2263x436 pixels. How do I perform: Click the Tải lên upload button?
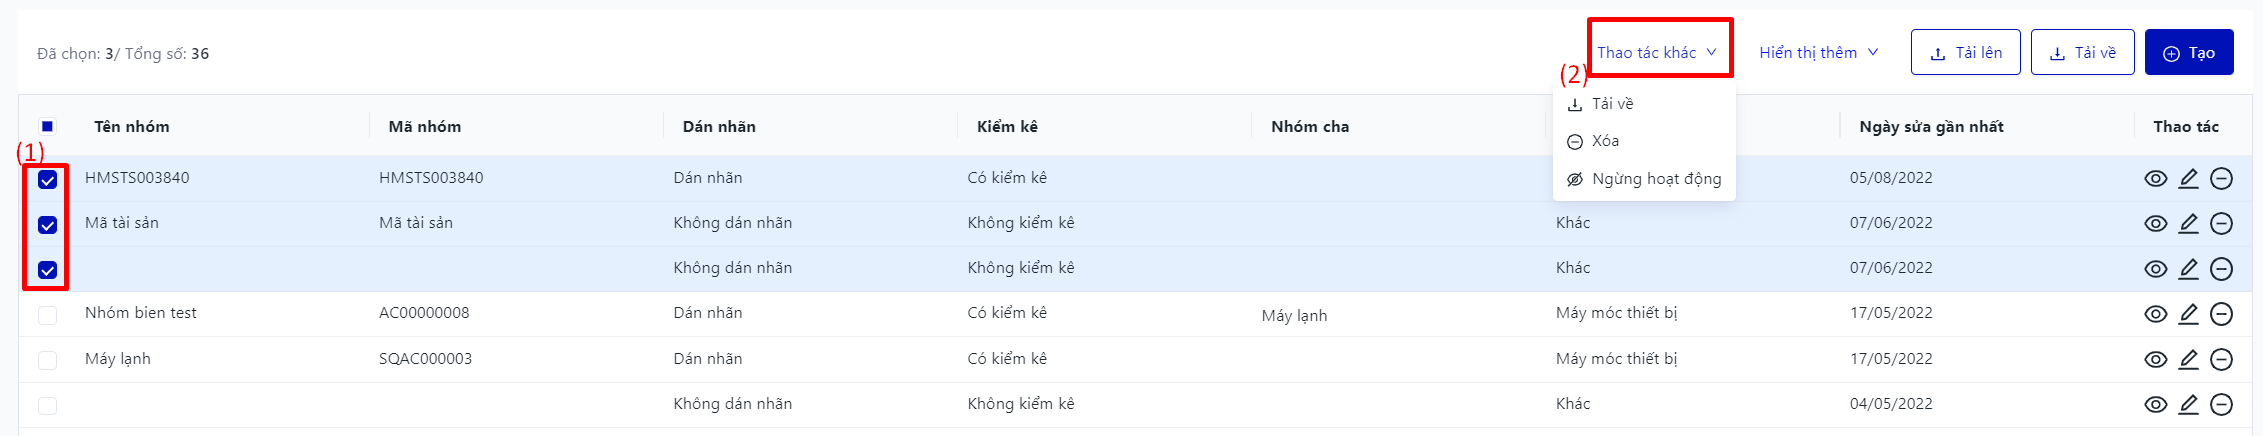(x=1965, y=53)
